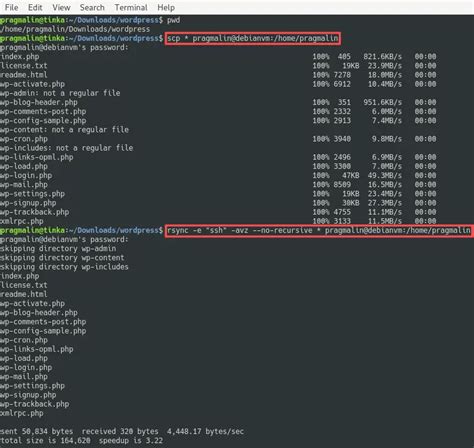Click the password prompt below the rsync command

(64, 239)
